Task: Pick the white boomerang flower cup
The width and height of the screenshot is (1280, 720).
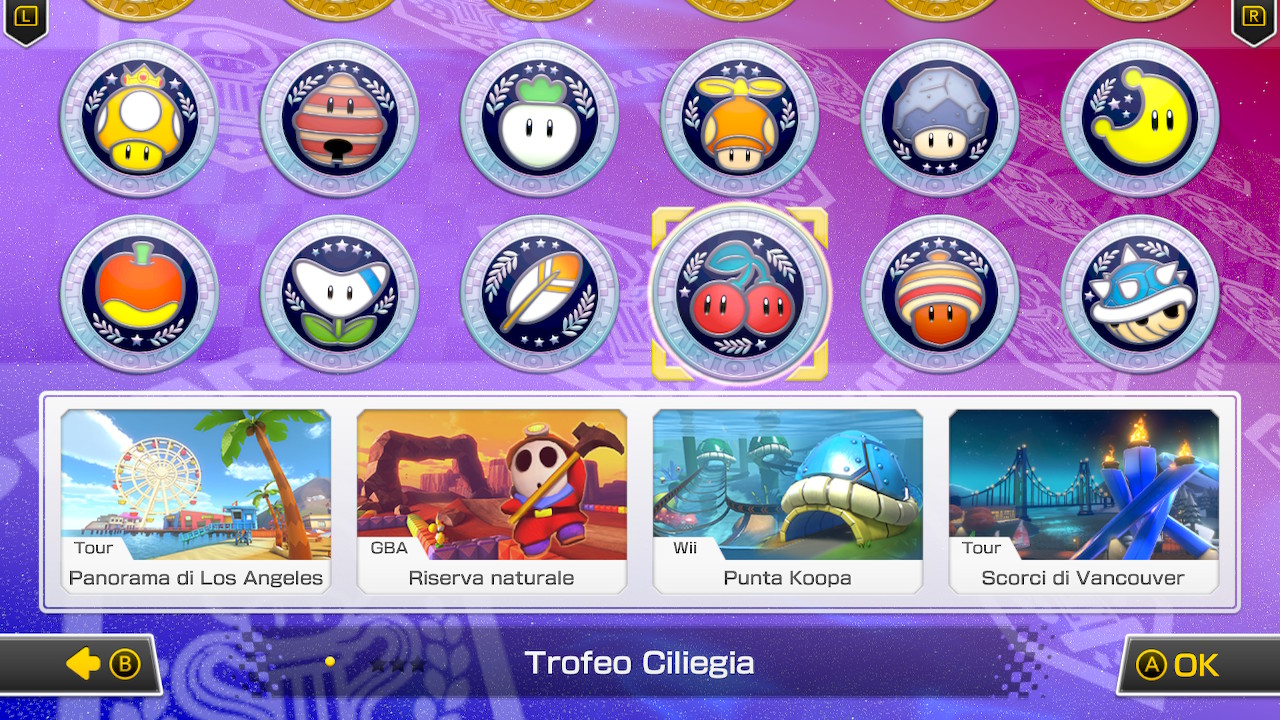Action: click(340, 294)
